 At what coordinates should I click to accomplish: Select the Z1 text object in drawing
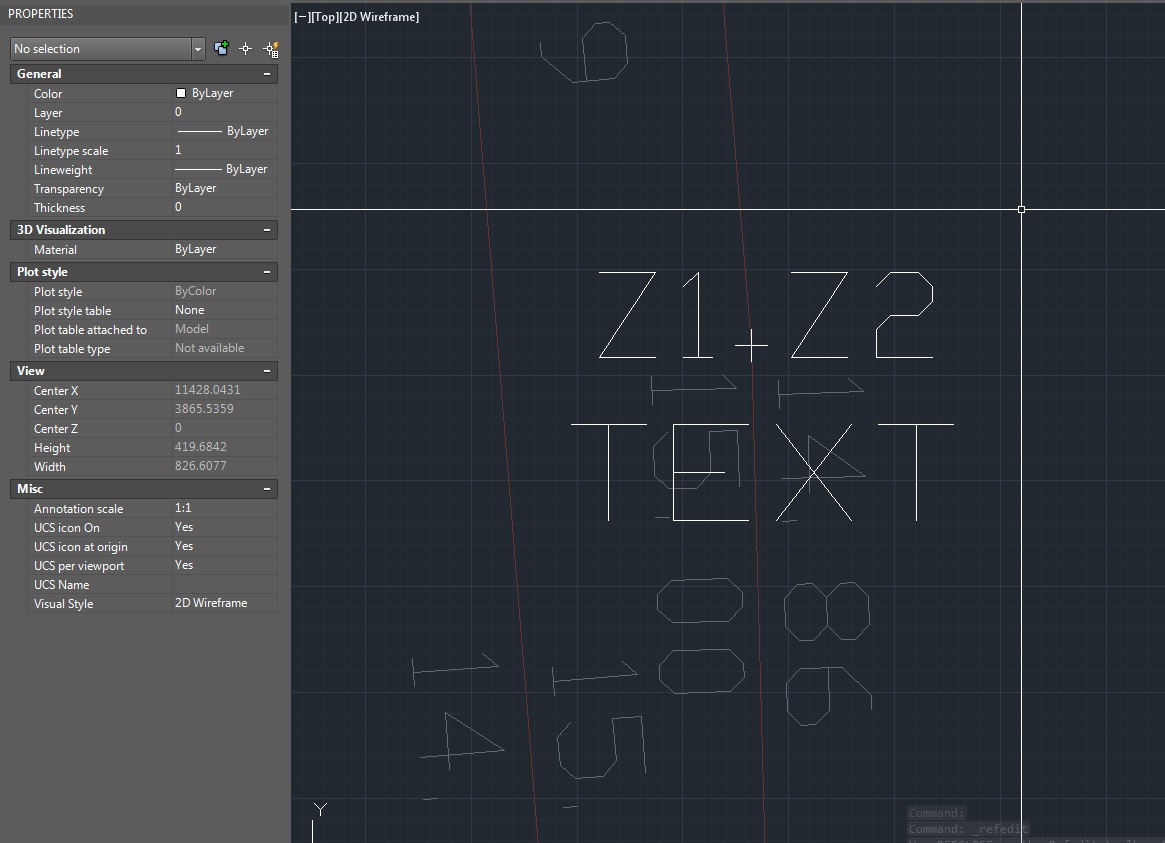(657, 315)
